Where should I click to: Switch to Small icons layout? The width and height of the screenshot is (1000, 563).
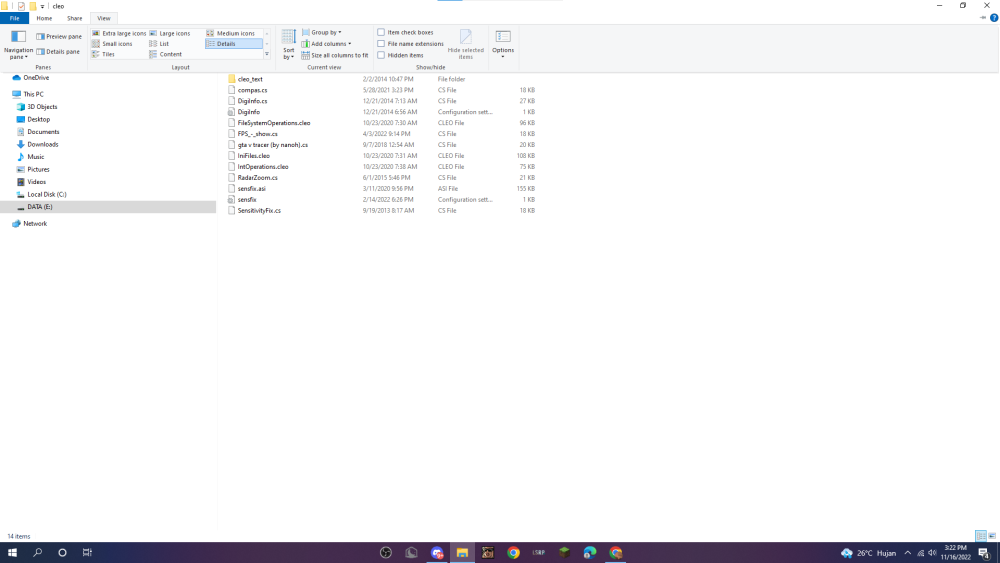point(112,44)
